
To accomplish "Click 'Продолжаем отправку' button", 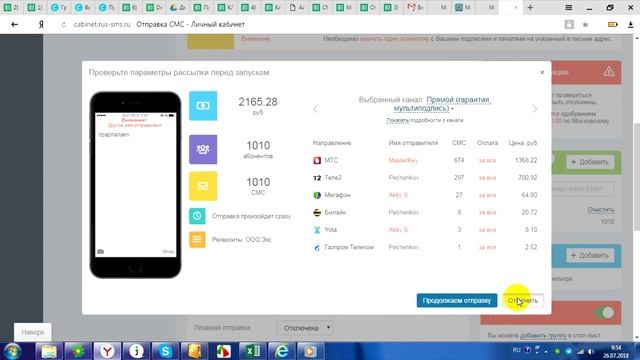I will pyautogui.click(x=457, y=300).
